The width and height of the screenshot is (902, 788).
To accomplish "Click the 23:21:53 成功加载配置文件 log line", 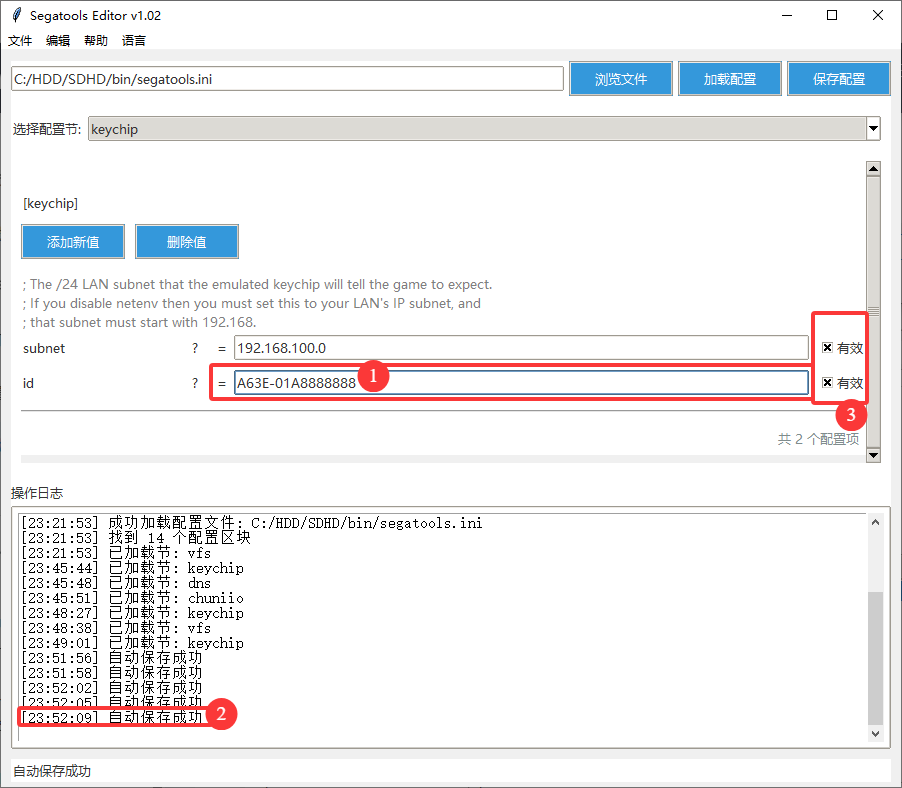I will pyautogui.click(x=251, y=523).
